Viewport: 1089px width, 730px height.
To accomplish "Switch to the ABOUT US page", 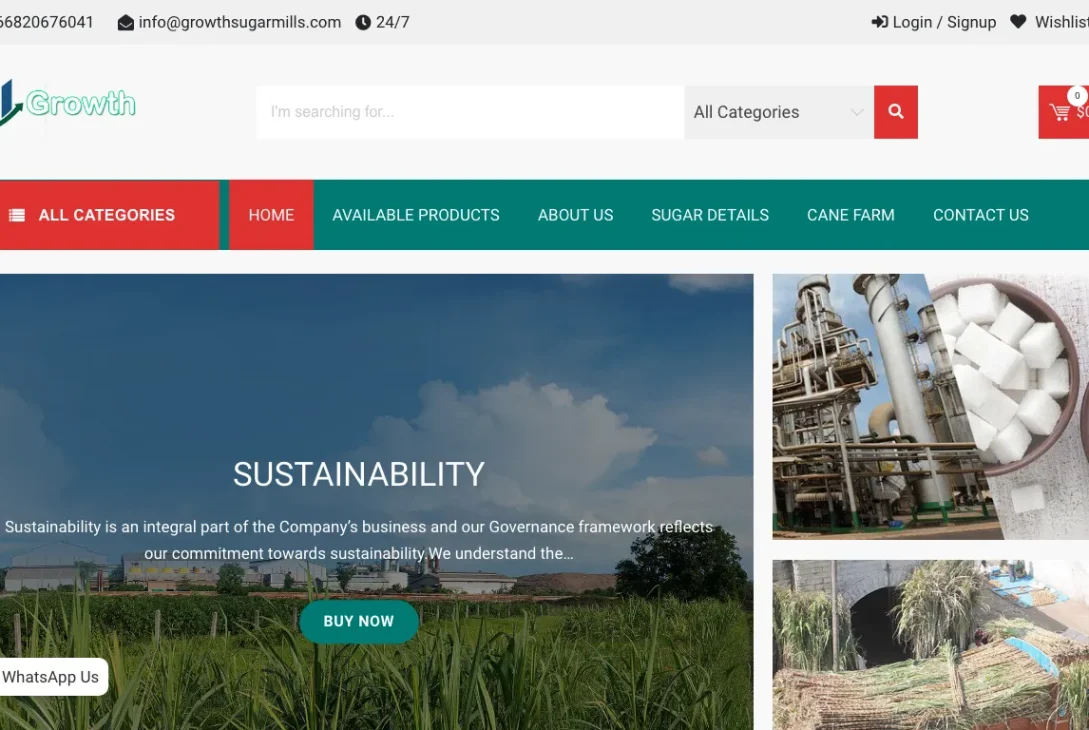I will tap(575, 214).
